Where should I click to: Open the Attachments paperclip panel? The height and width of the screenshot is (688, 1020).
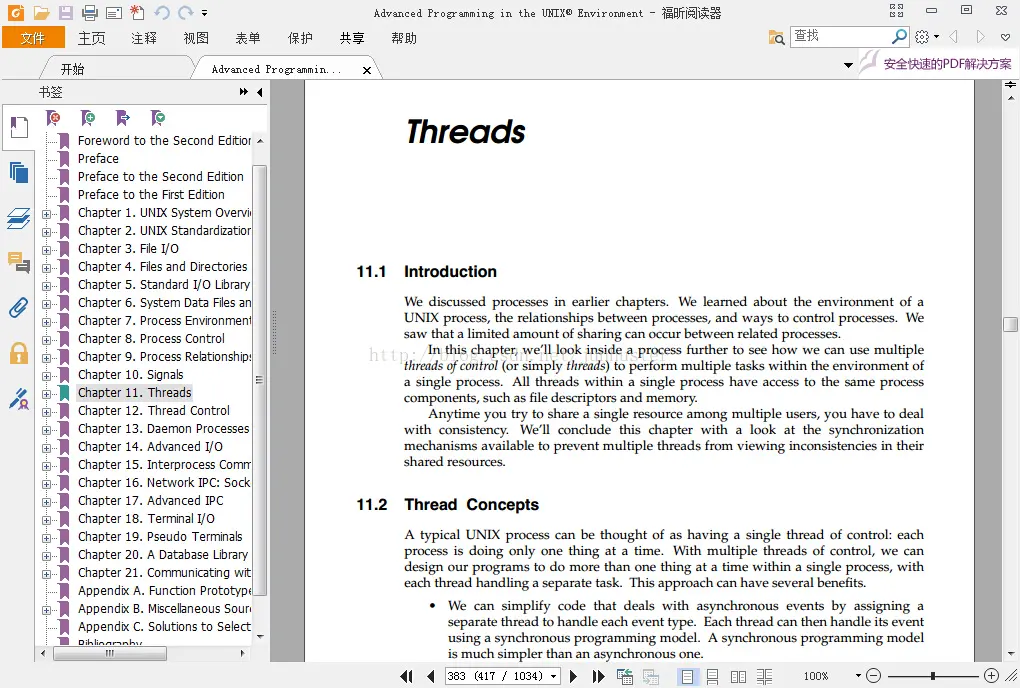click(19, 307)
